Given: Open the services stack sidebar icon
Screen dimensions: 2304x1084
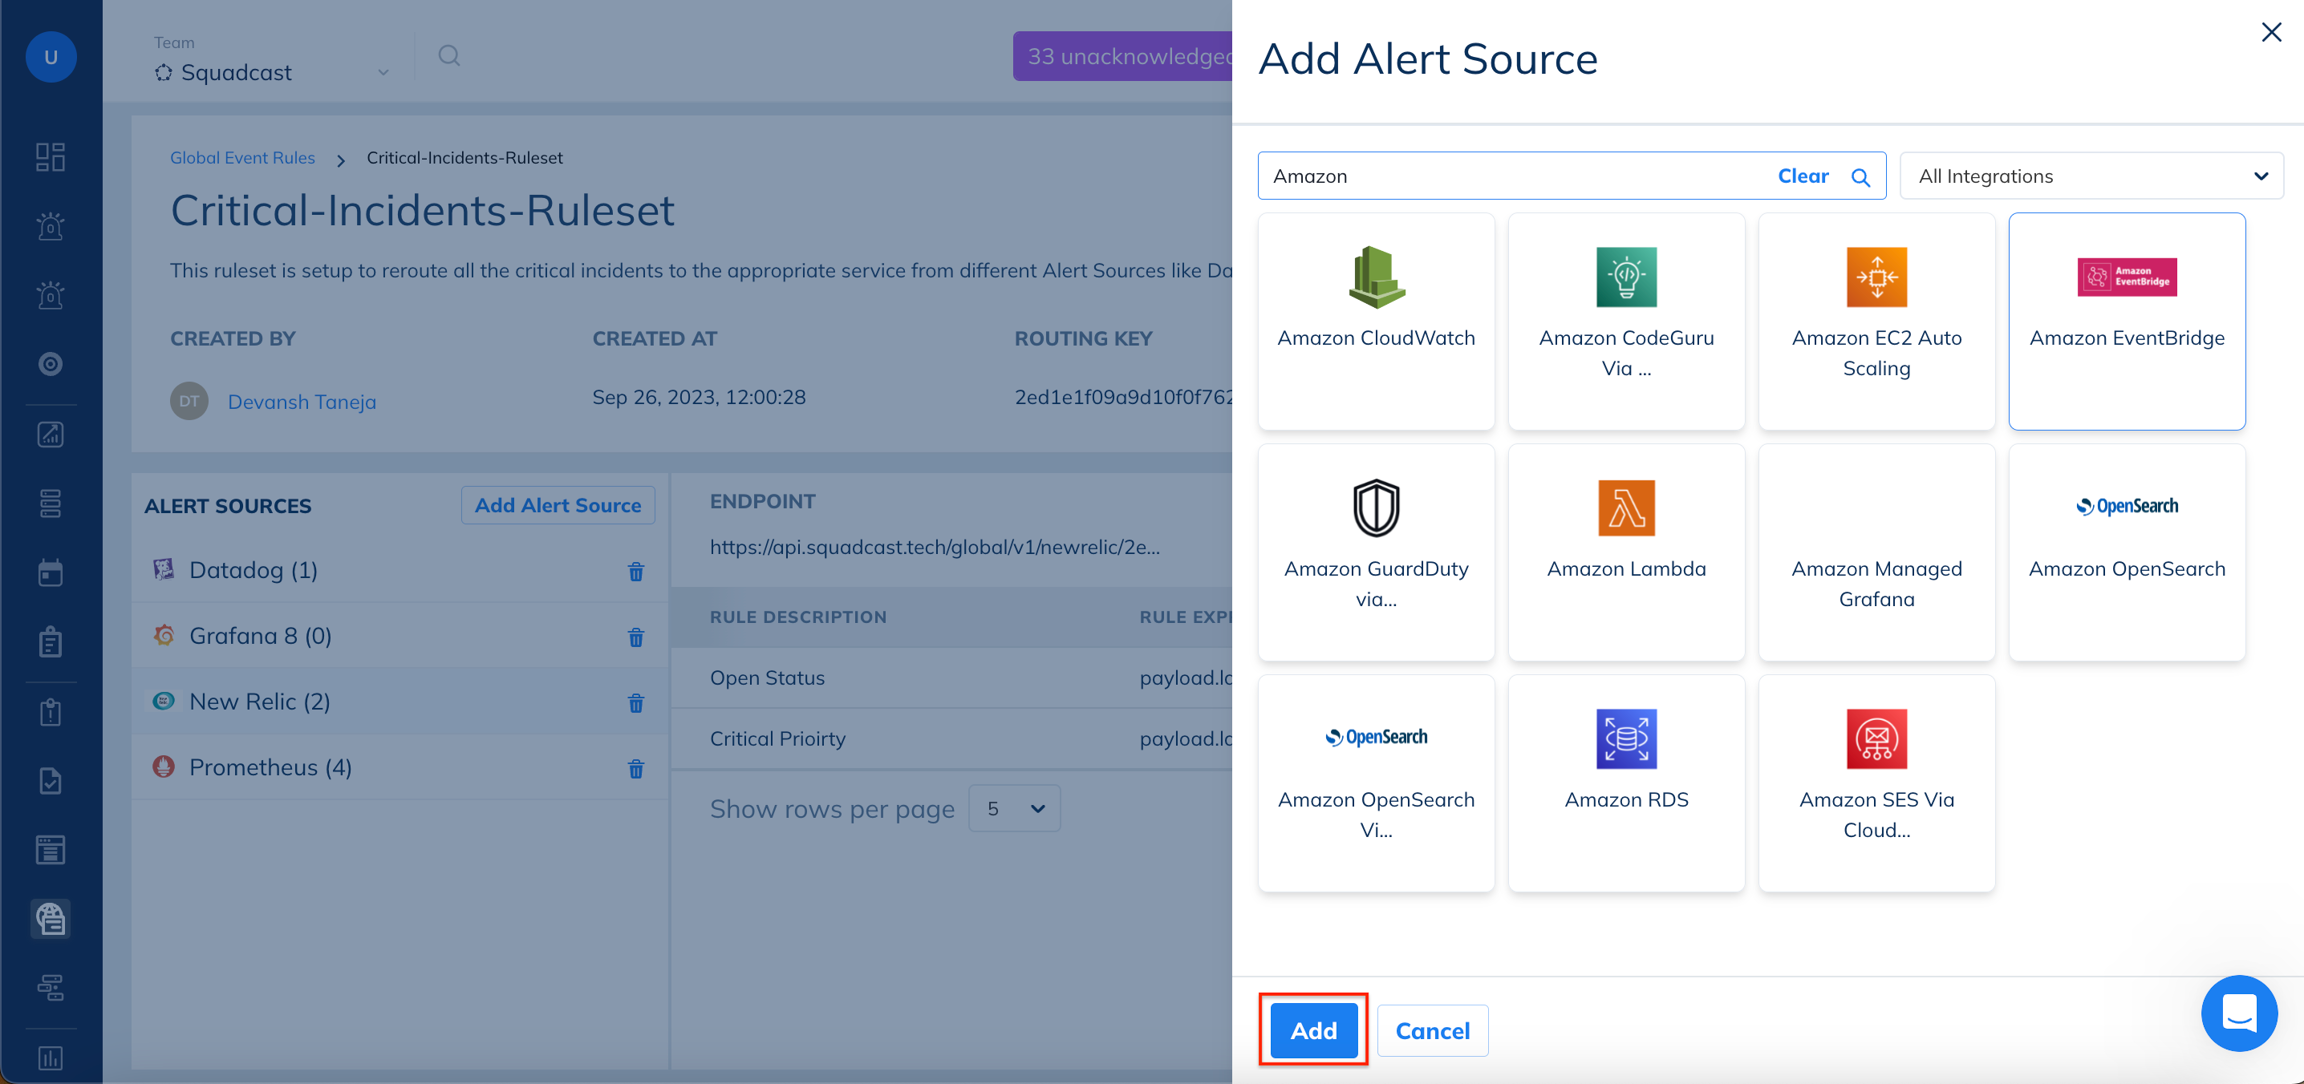Looking at the screenshot, I should click(51, 503).
